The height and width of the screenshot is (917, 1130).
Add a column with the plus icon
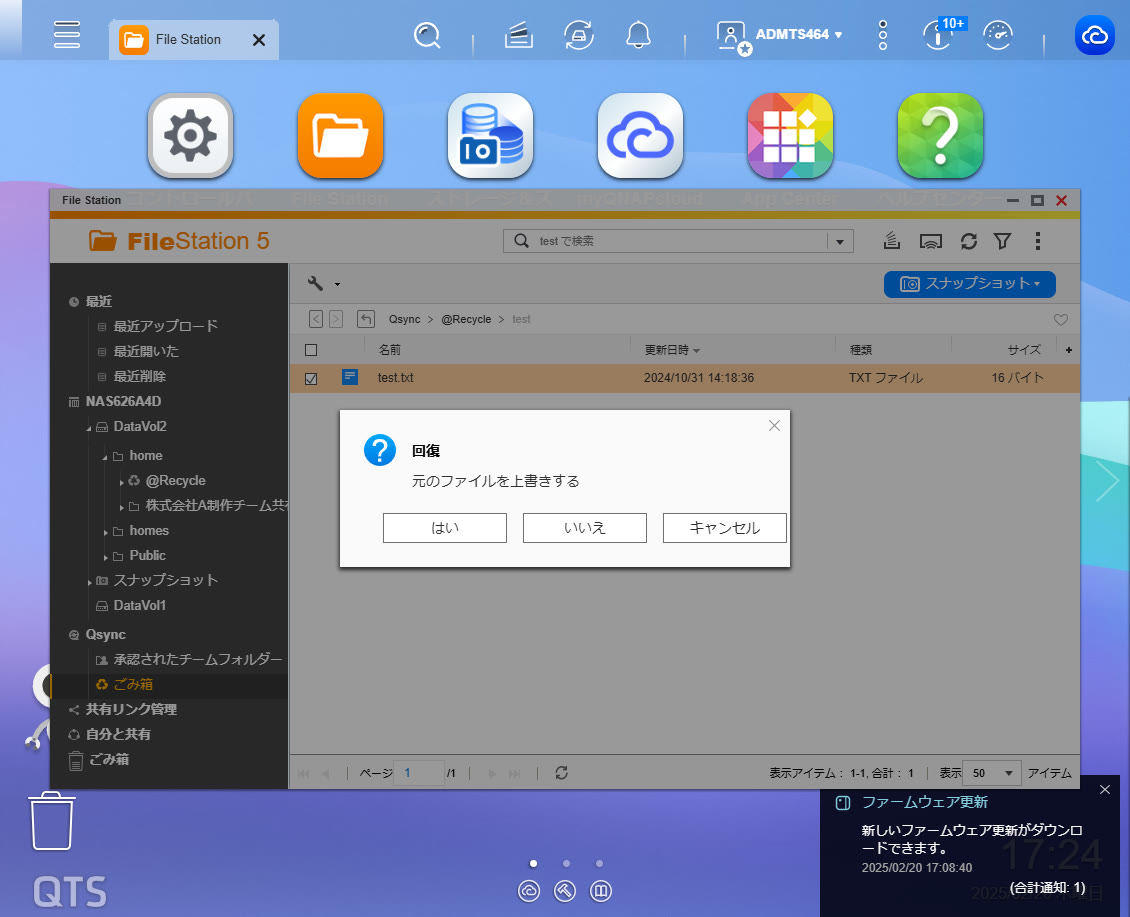coord(1069,350)
